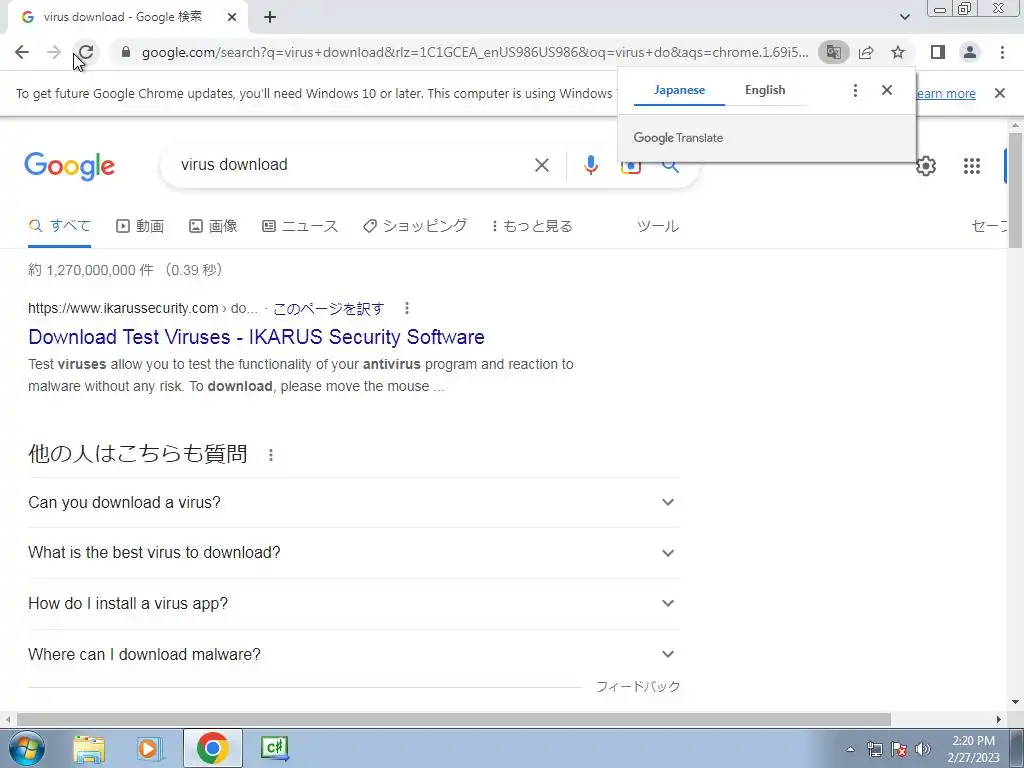The width and height of the screenshot is (1024, 768).
Task: Switch to the 画像 images tab
Action: [213, 226]
